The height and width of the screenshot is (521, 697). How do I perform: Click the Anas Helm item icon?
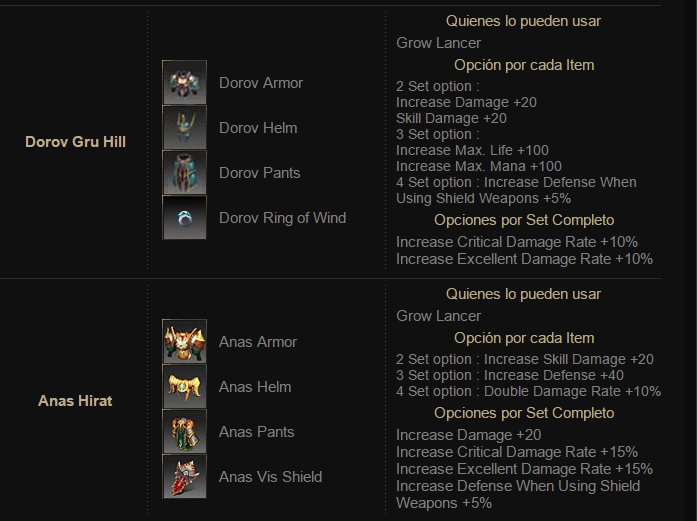click(x=184, y=387)
